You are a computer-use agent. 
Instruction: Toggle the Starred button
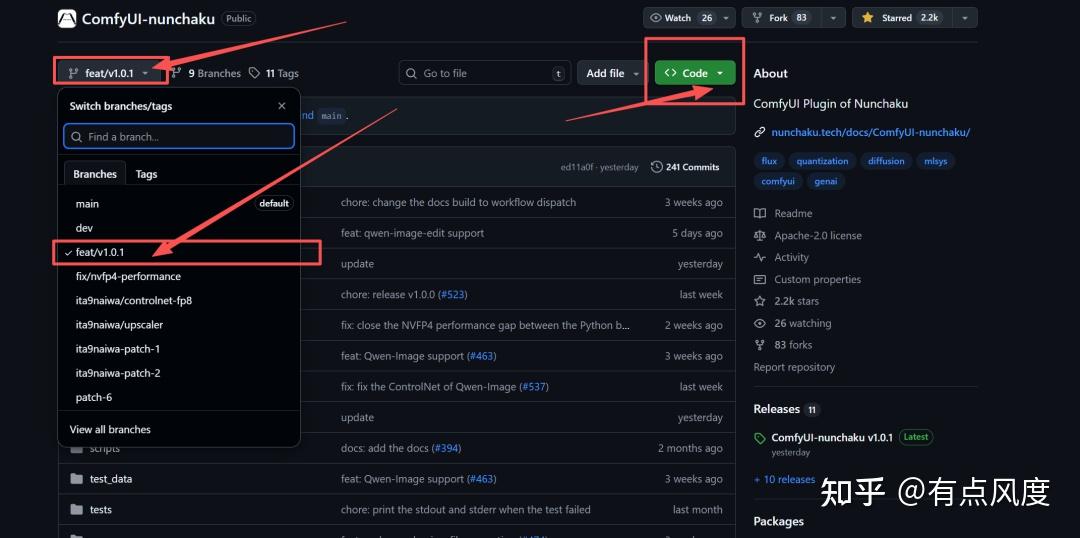point(901,18)
